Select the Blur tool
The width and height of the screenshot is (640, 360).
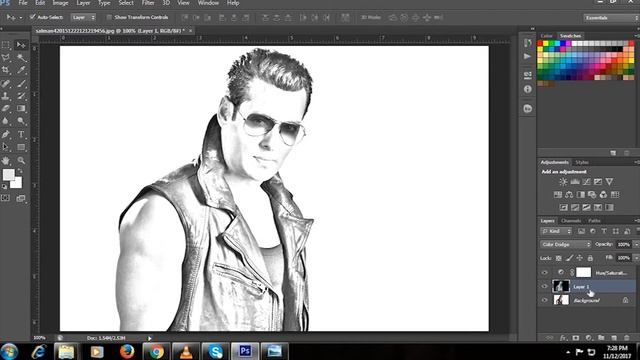6,121
